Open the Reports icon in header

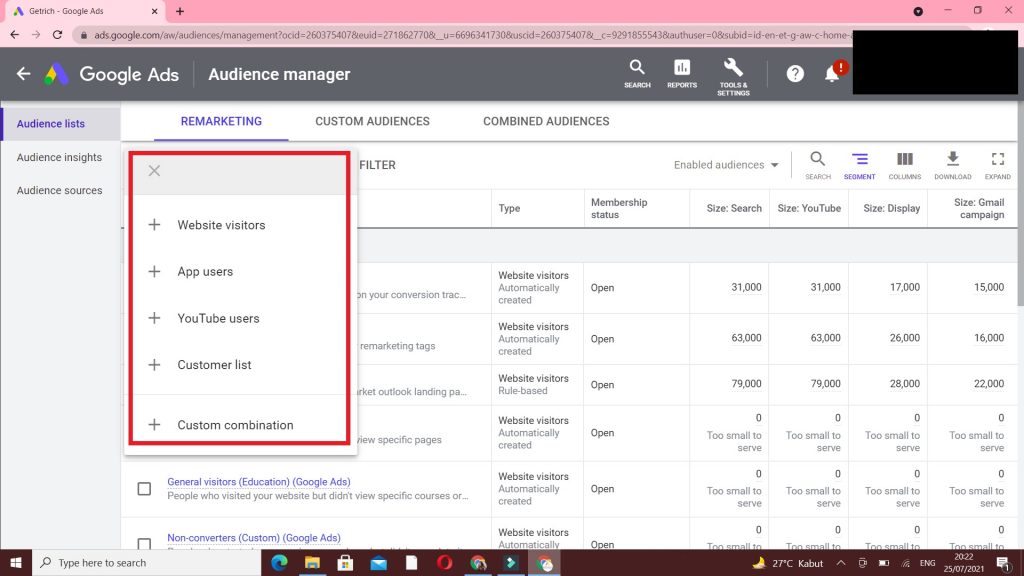[682, 73]
